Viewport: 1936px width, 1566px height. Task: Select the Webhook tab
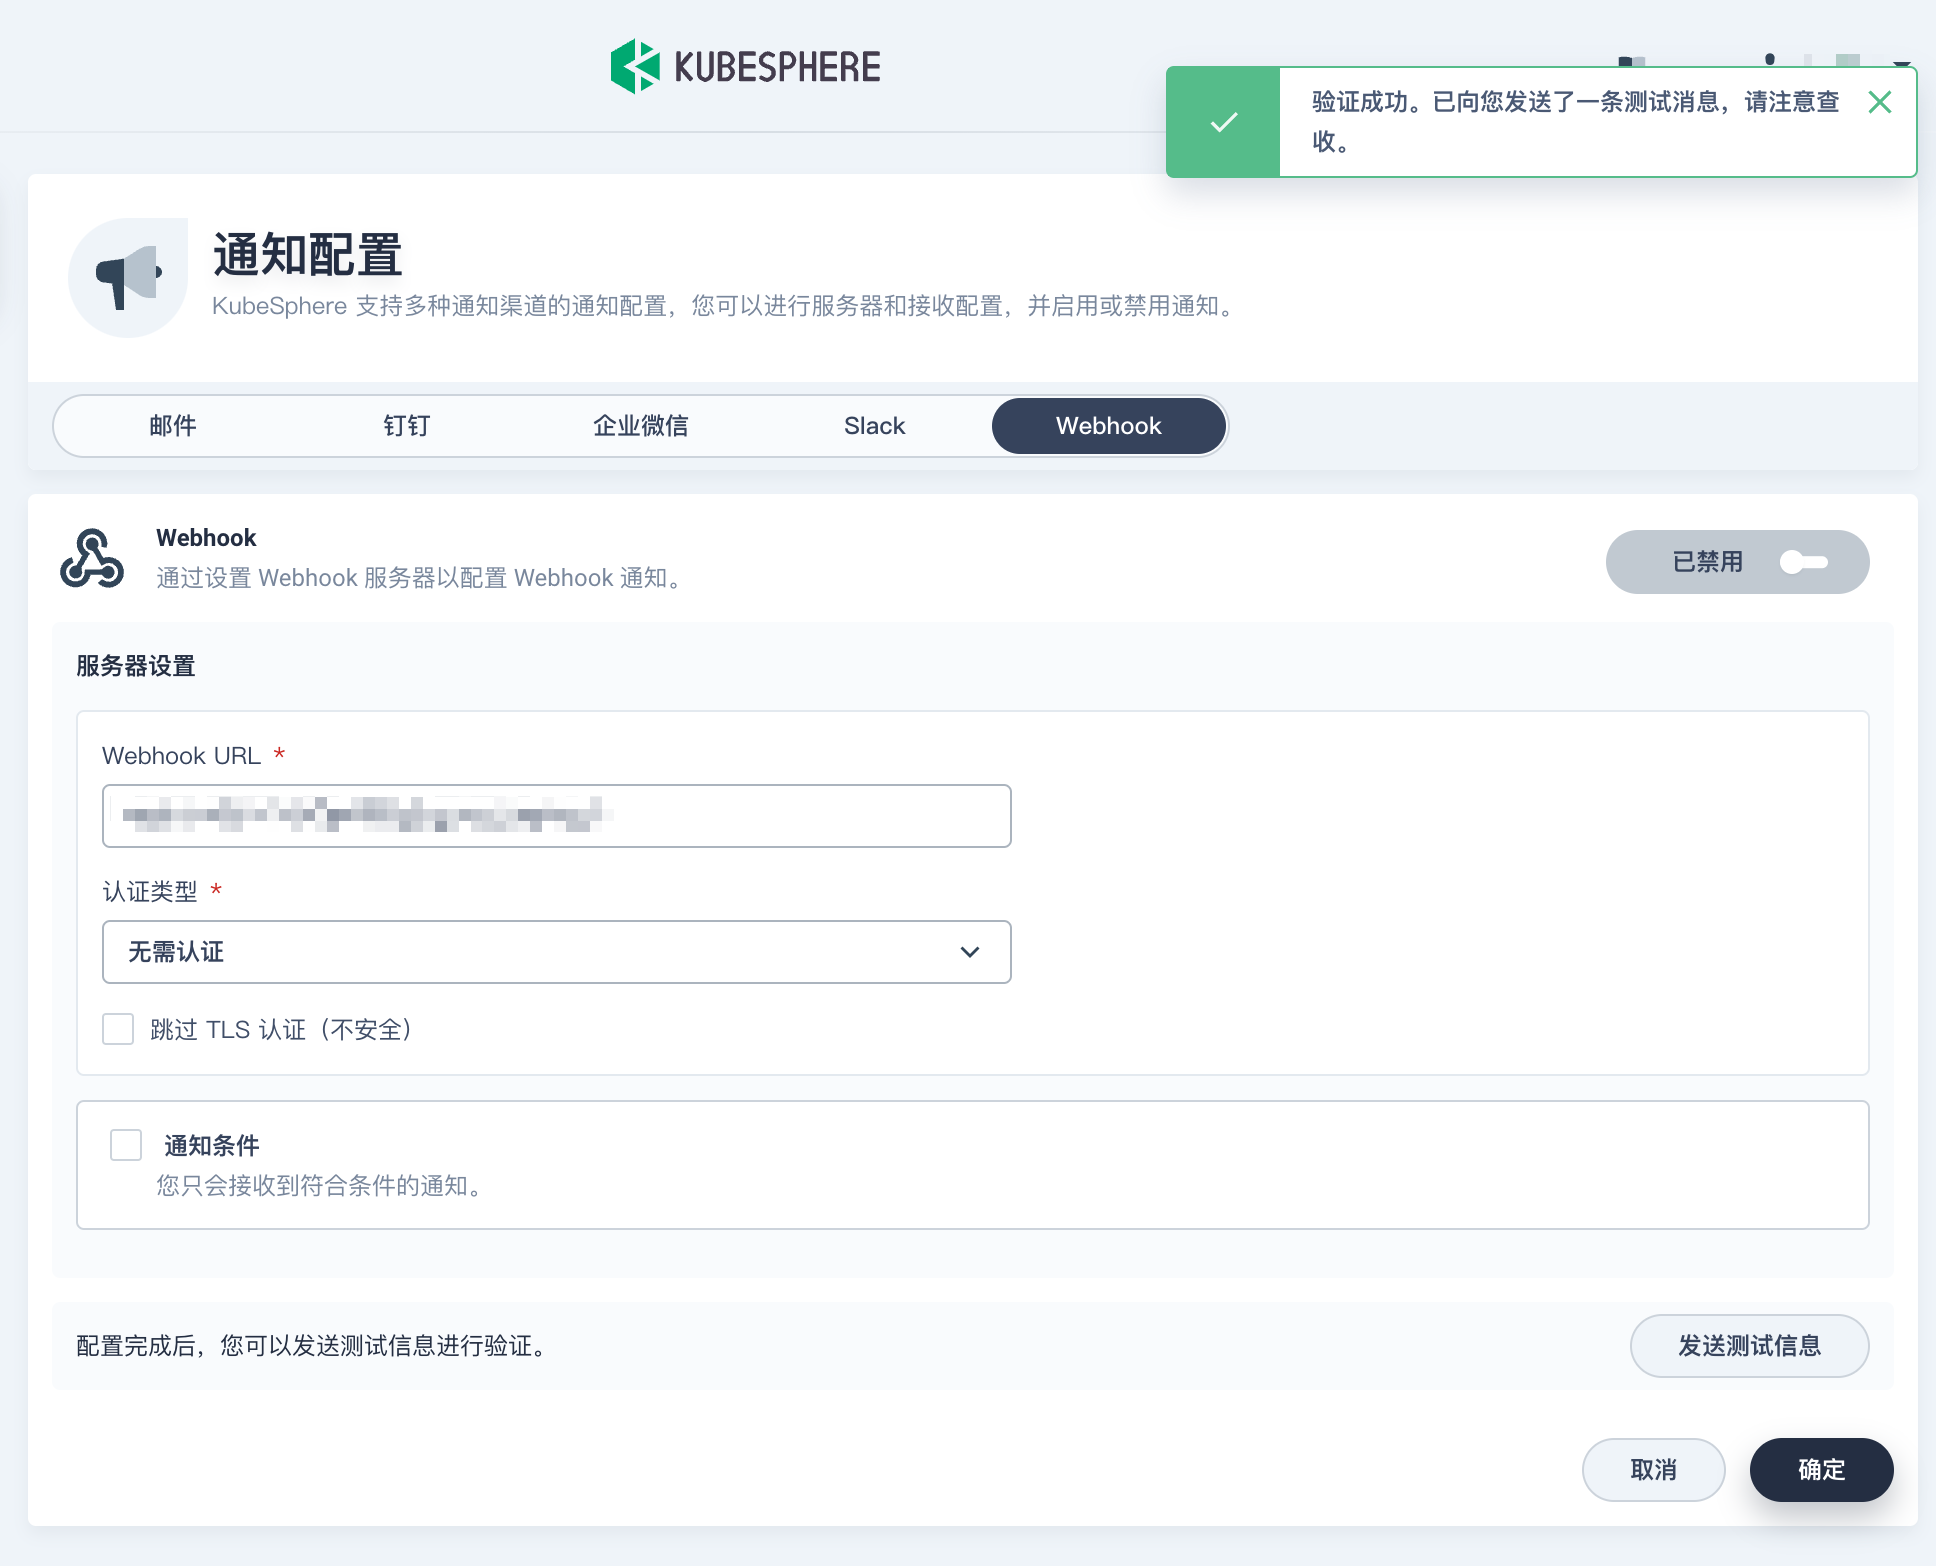[1108, 426]
